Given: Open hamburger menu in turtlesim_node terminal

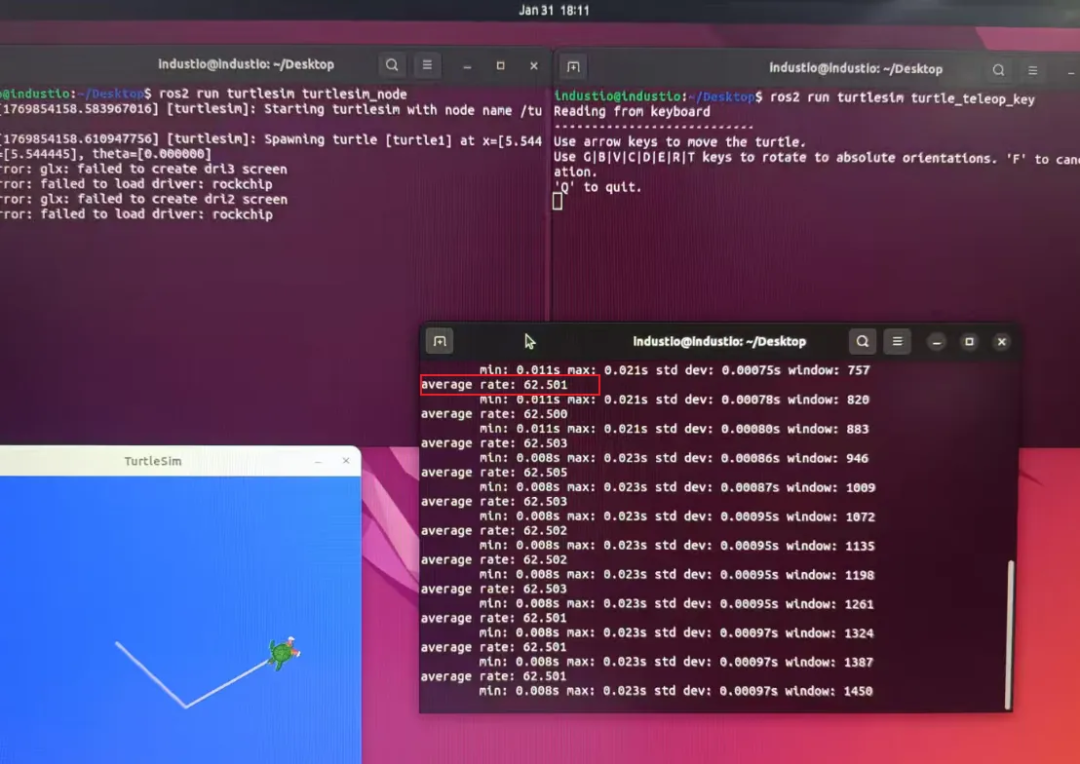Looking at the screenshot, I should point(427,65).
